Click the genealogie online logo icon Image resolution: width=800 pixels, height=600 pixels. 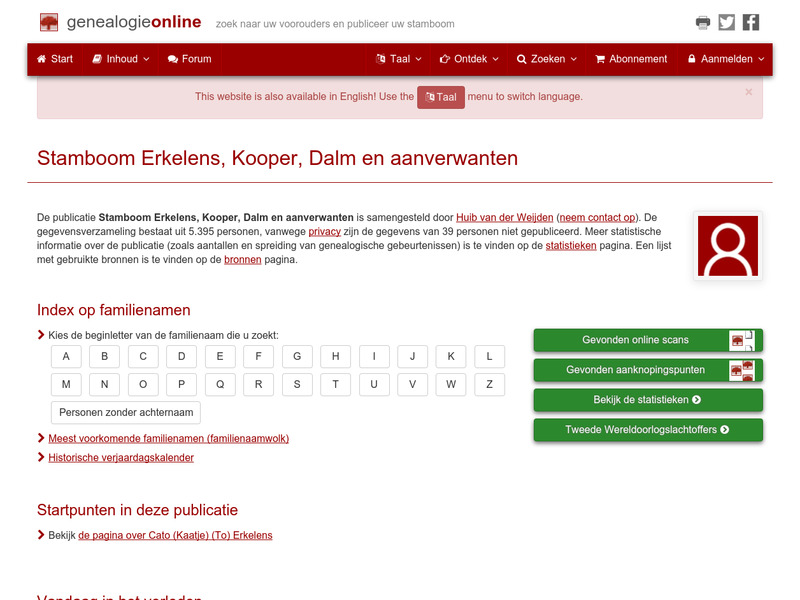(49, 21)
